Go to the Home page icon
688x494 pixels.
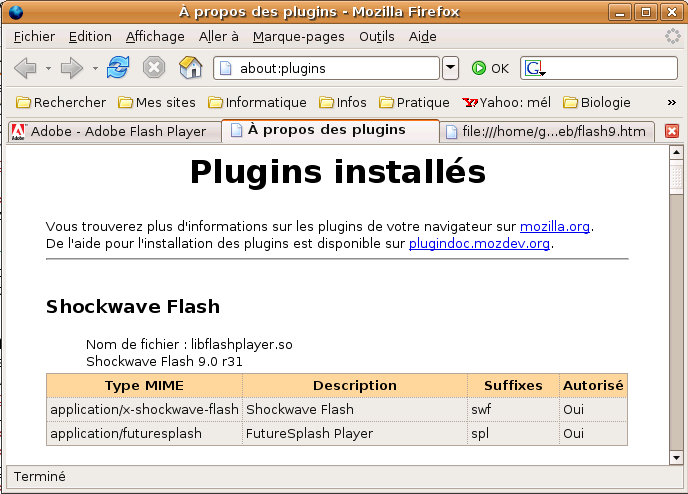tap(190, 68)
